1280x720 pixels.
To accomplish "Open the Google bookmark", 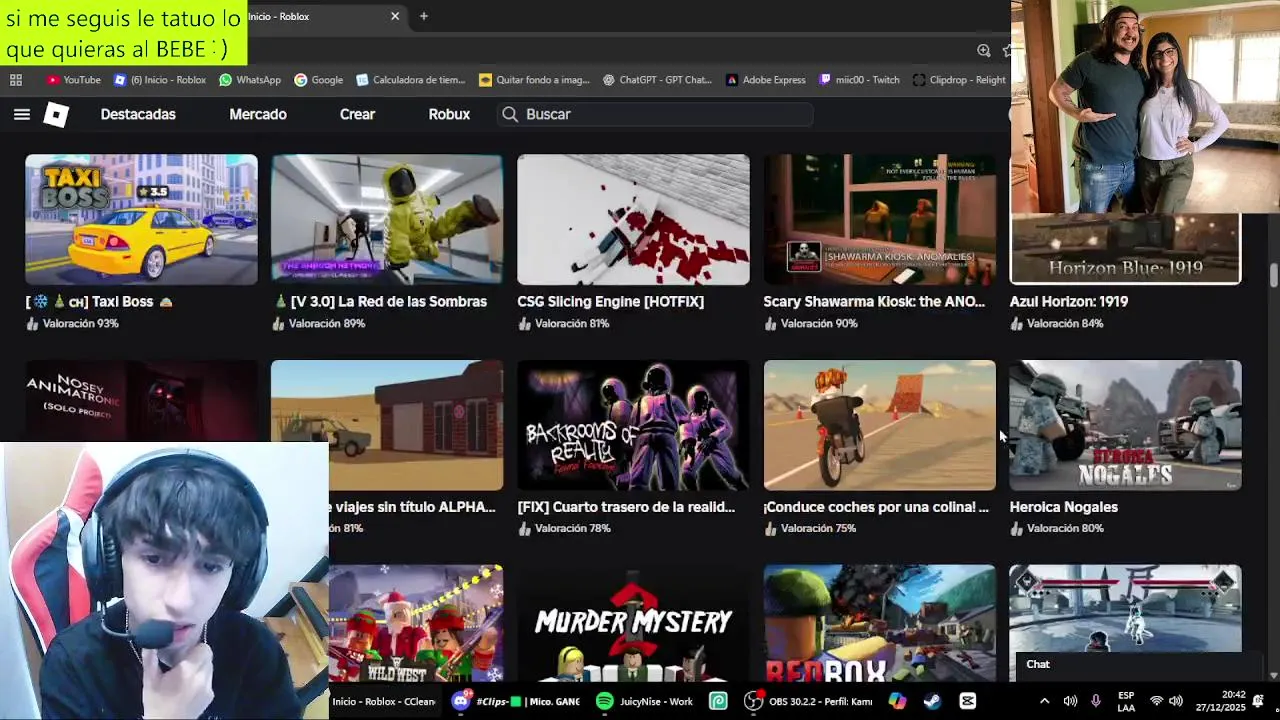I will [x=318, y=80].
